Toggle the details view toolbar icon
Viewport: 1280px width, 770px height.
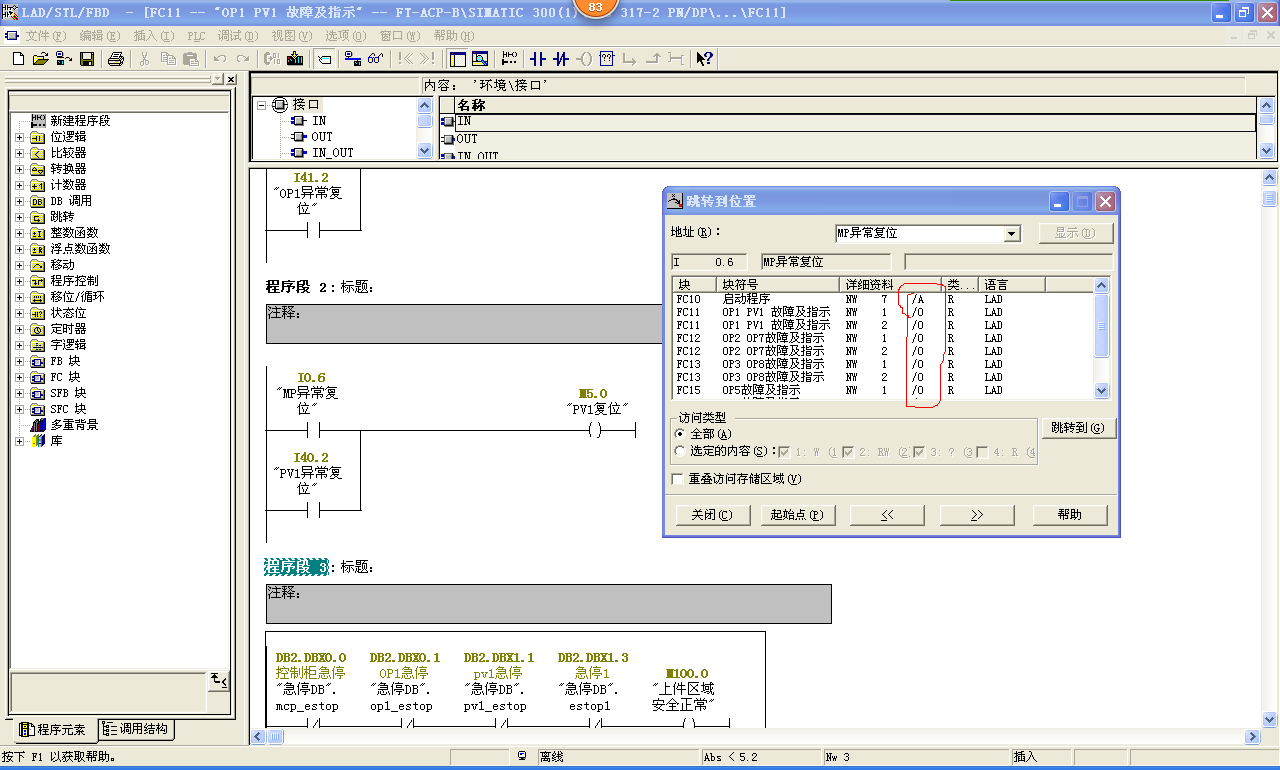[x=480, y=59]
